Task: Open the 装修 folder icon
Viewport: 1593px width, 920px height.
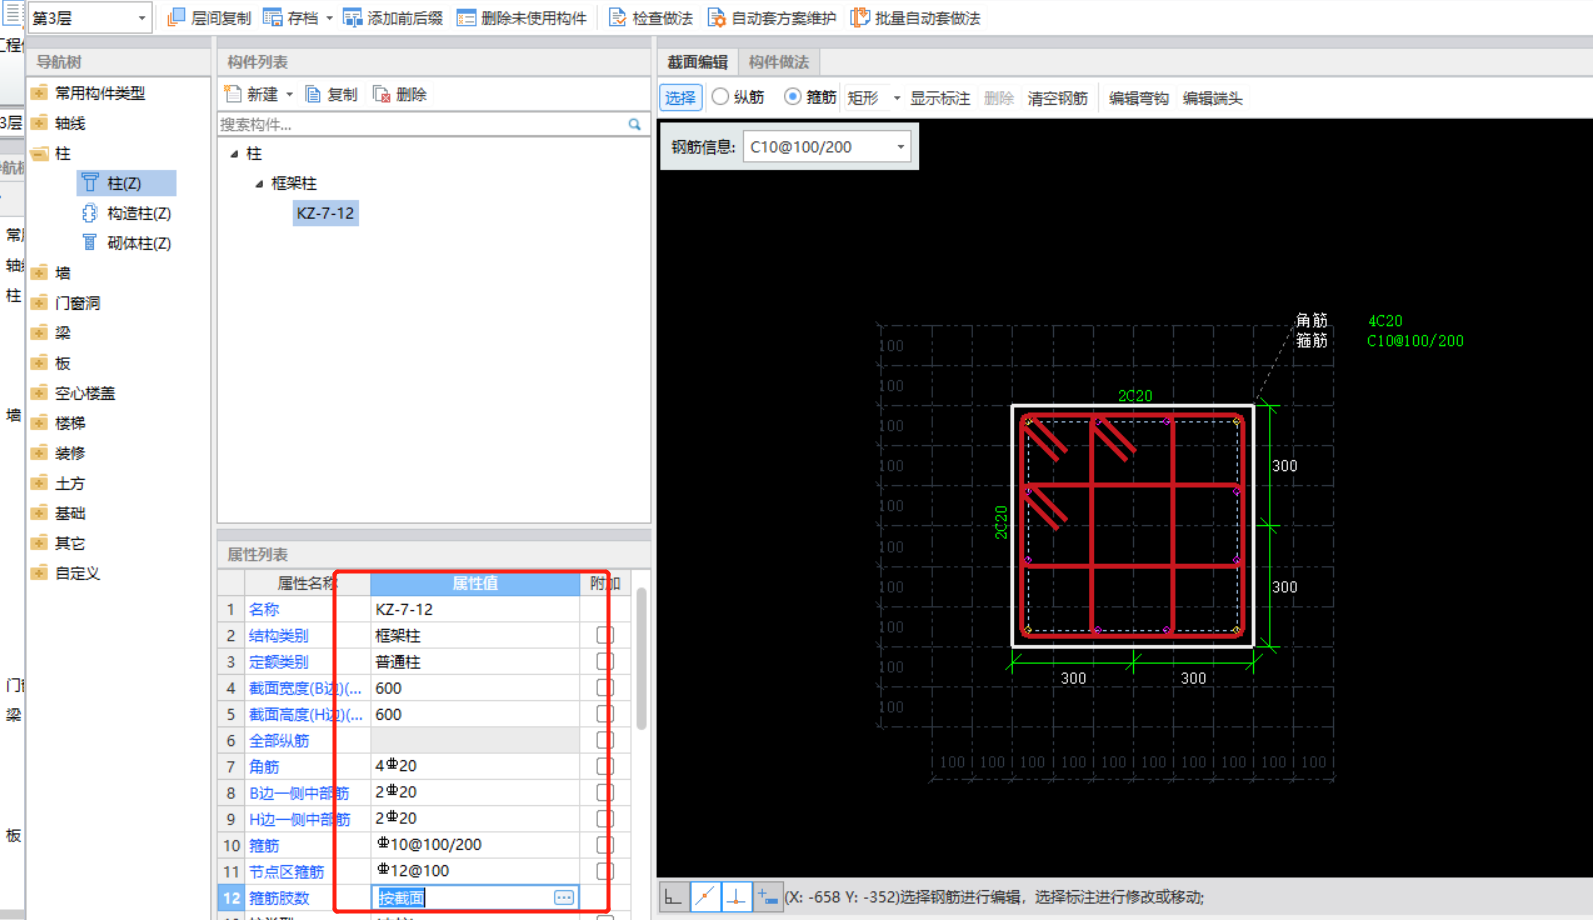Action: 39,453
